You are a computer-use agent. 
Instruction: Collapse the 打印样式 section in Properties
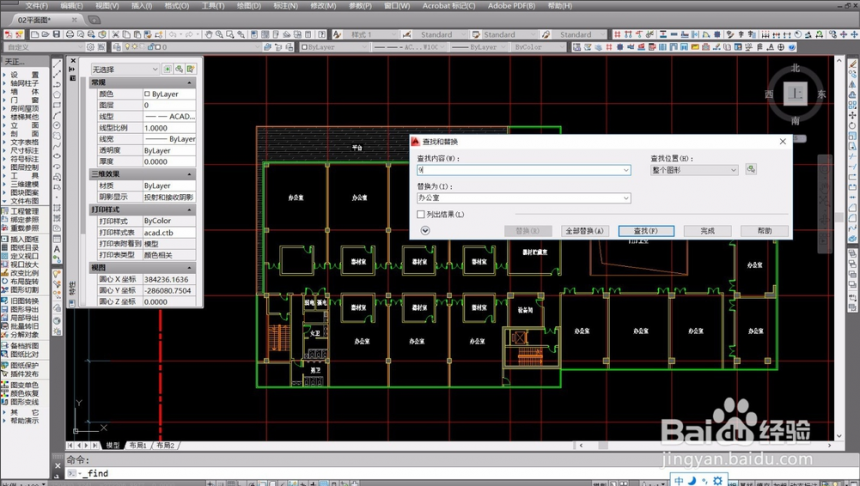click(x=190, y=210)
